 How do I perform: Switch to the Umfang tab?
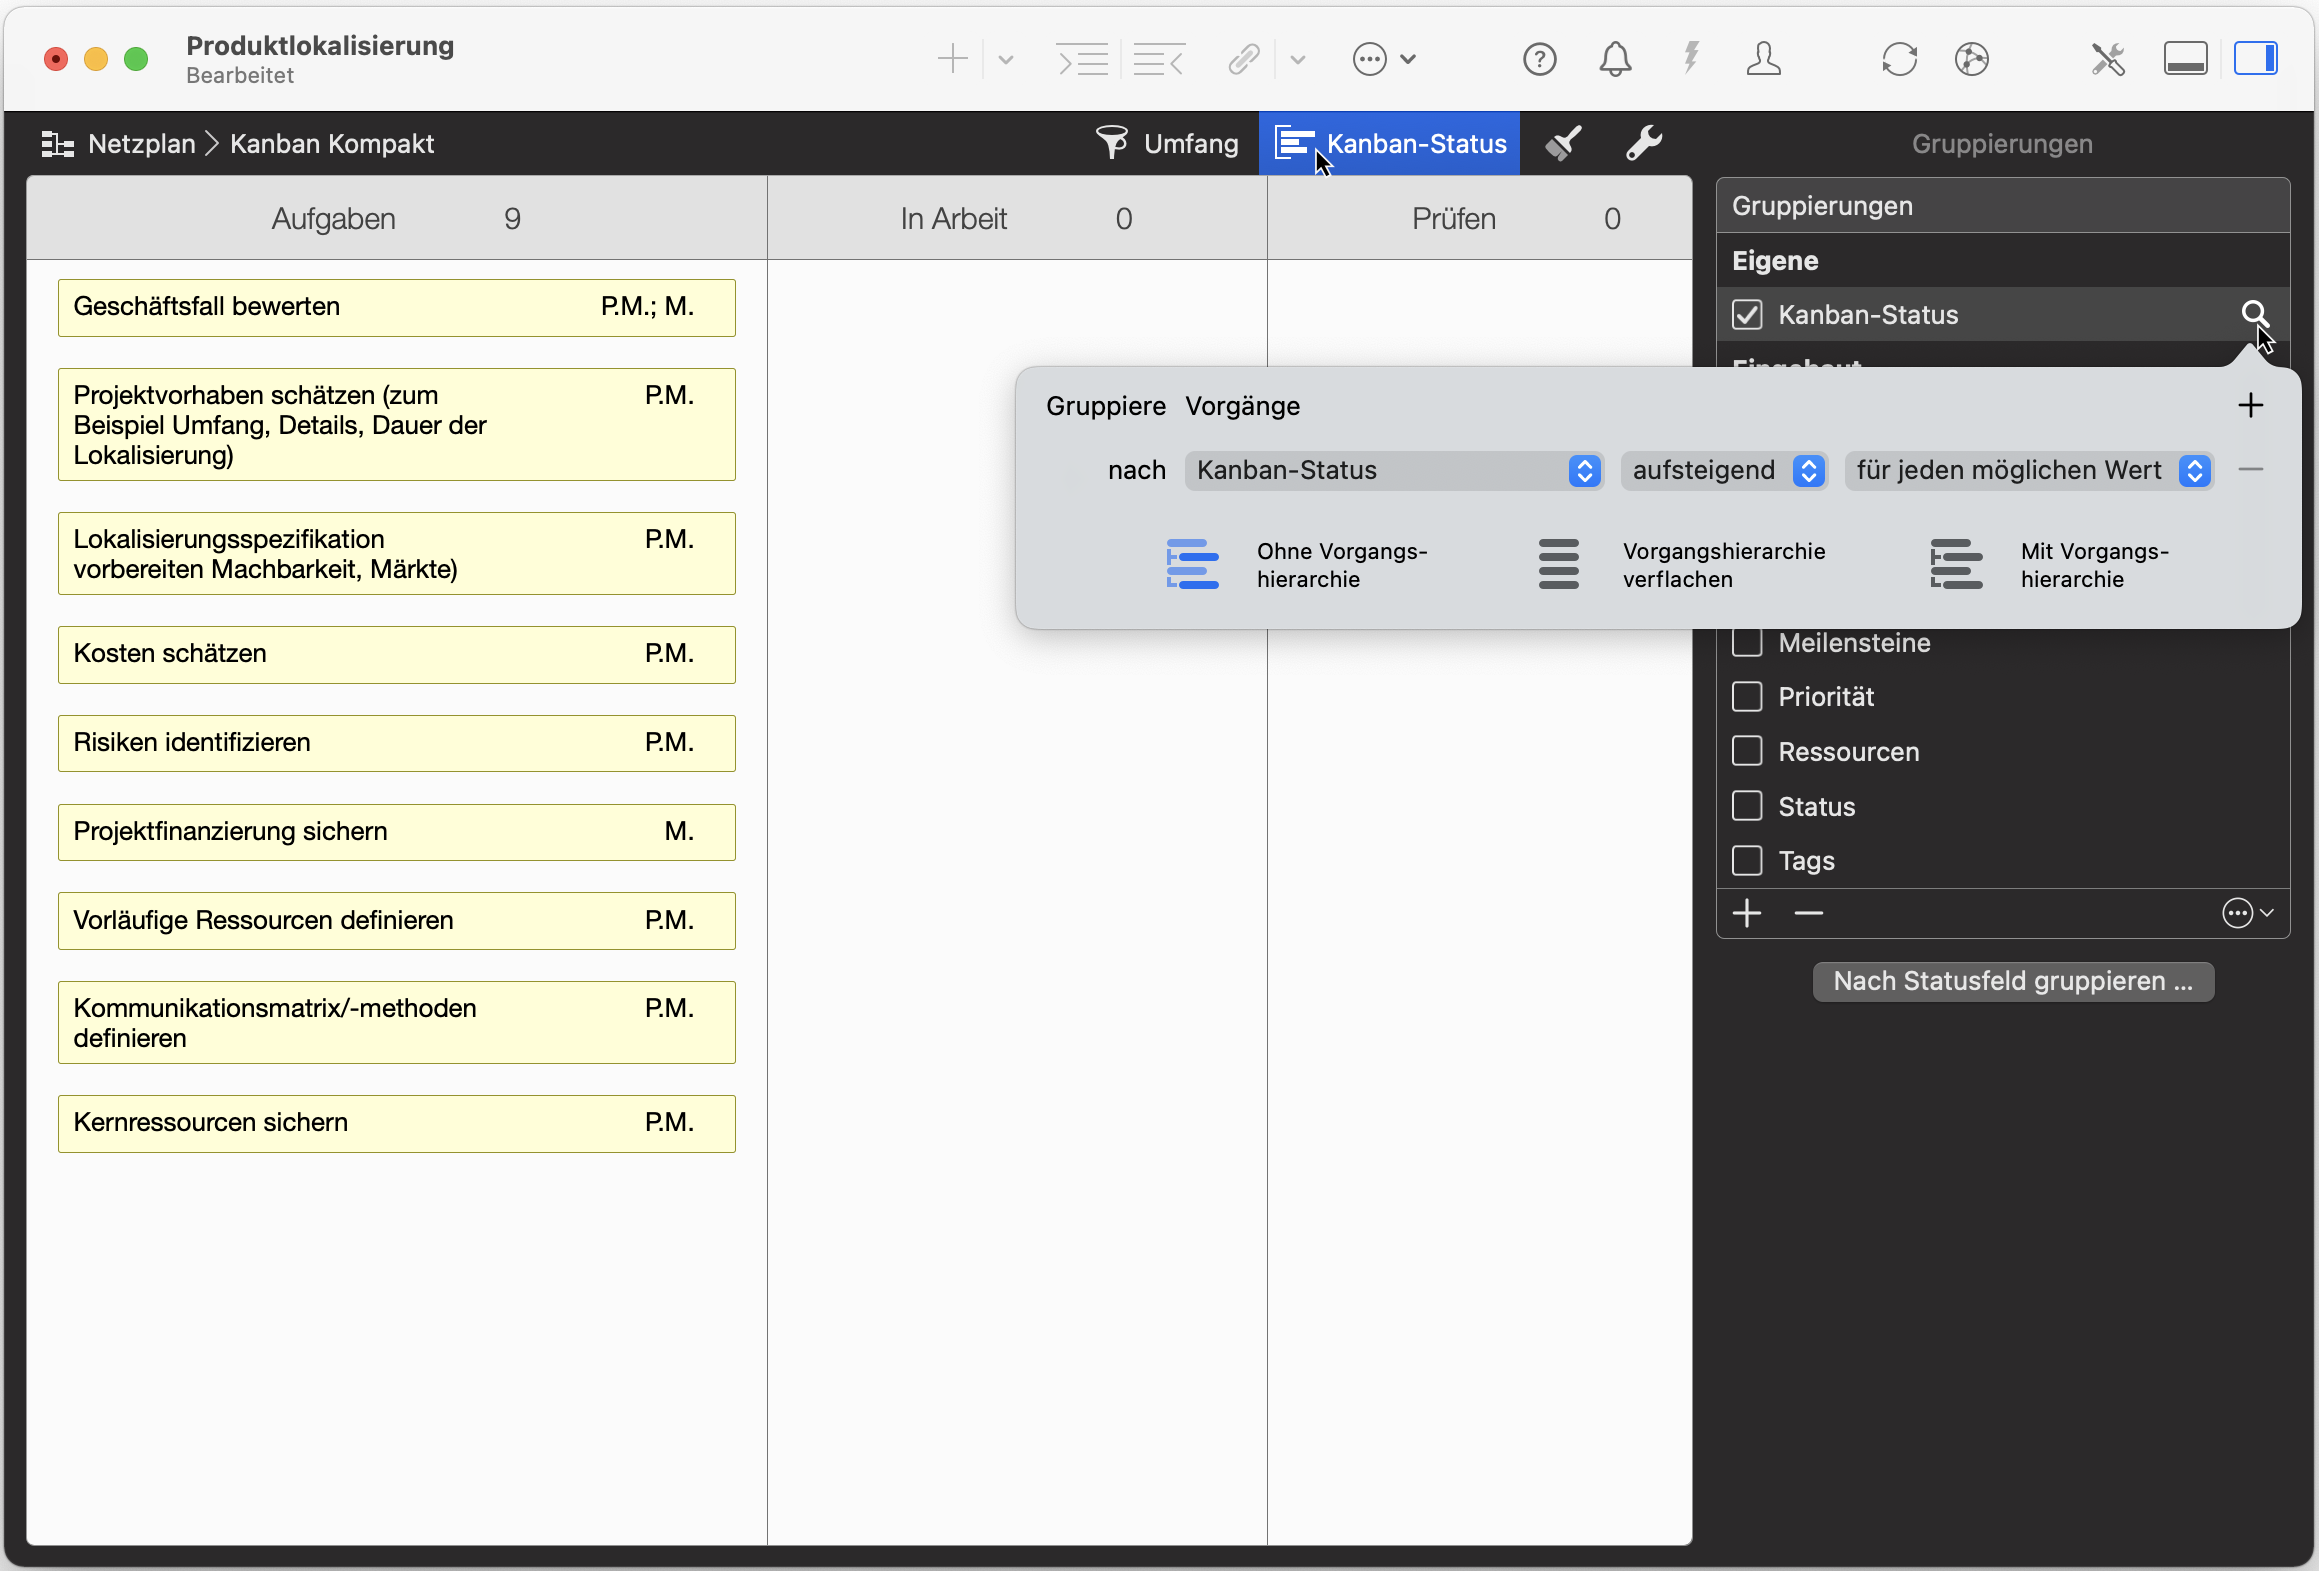[x=1167, y=144]
